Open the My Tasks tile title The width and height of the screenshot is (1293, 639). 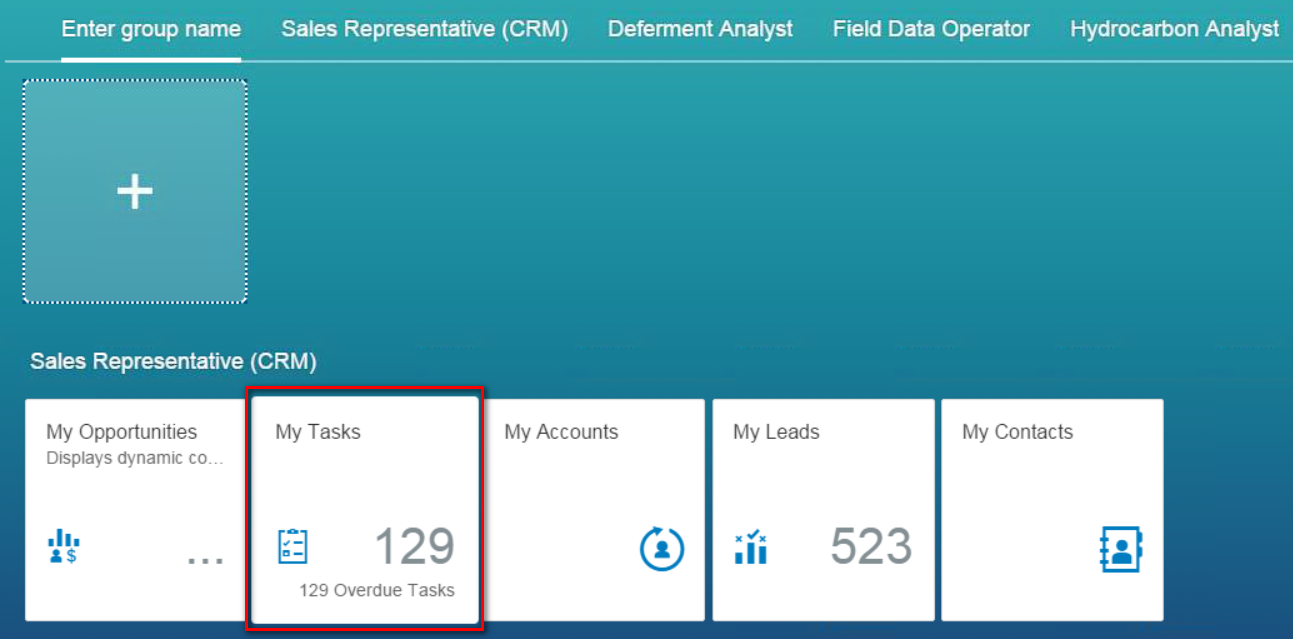click(x=318, y=432)
